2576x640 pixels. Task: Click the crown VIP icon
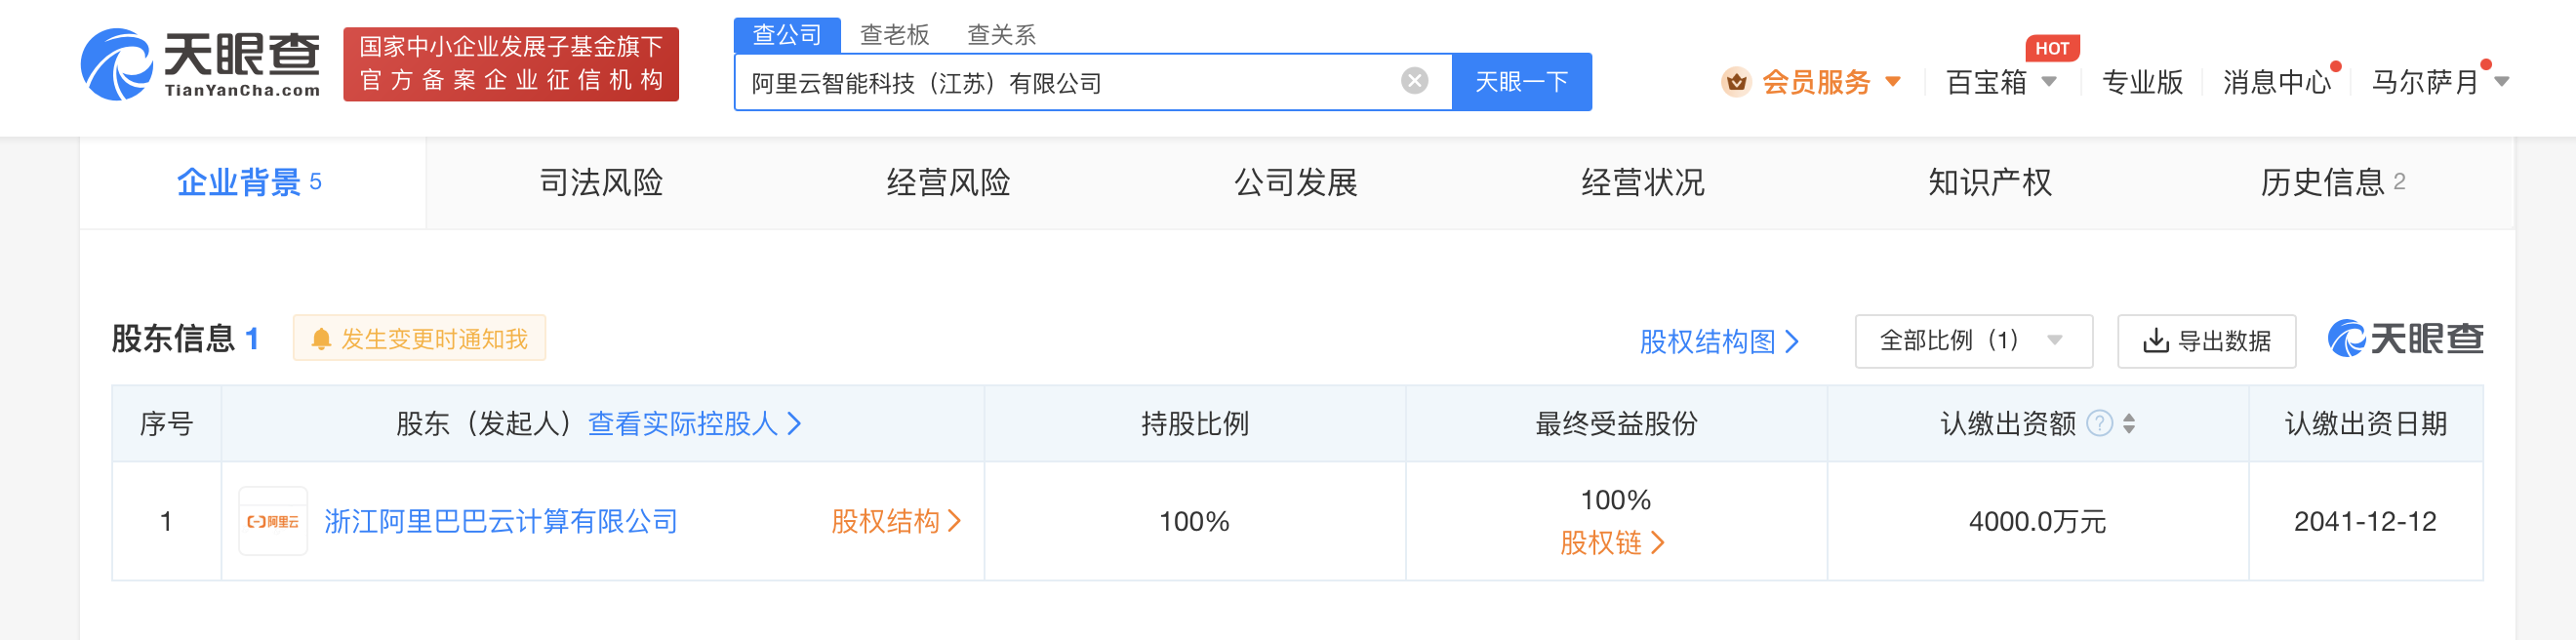click(1736, 82)
